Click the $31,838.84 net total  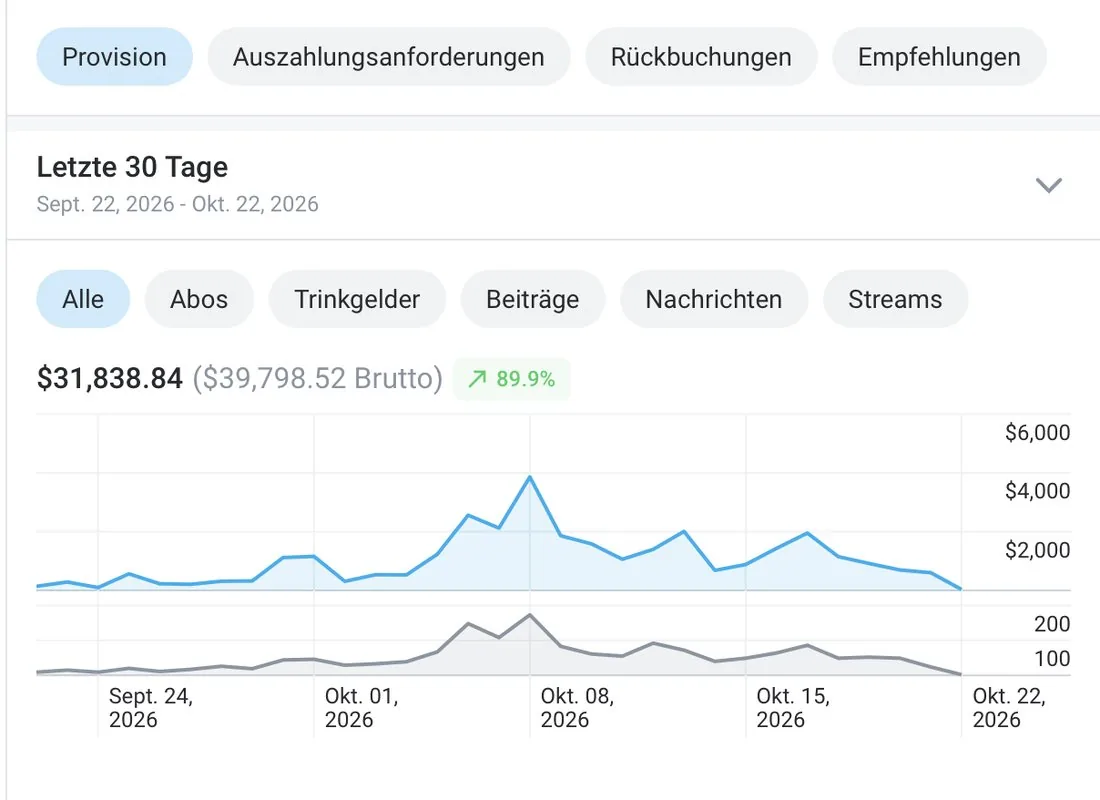[109, 378]
